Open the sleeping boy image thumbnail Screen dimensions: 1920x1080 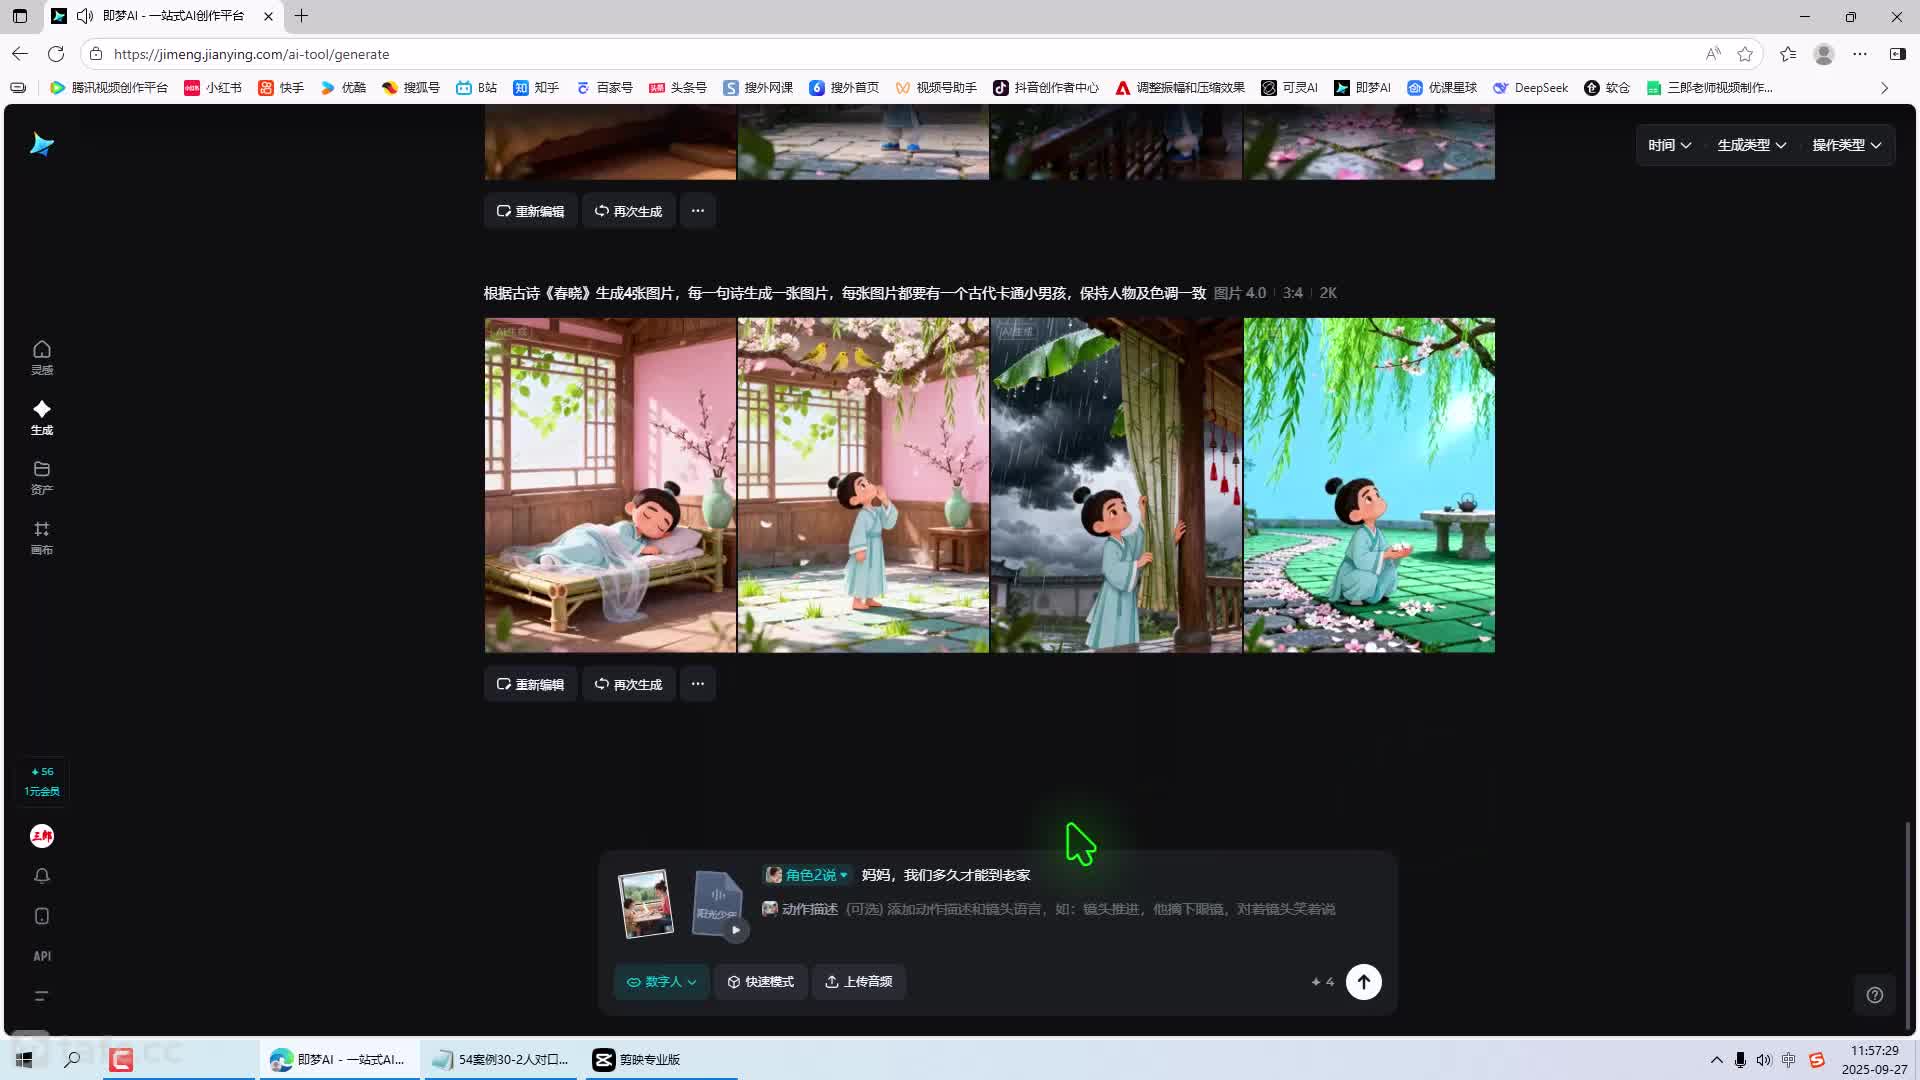(x=610, y=485)
